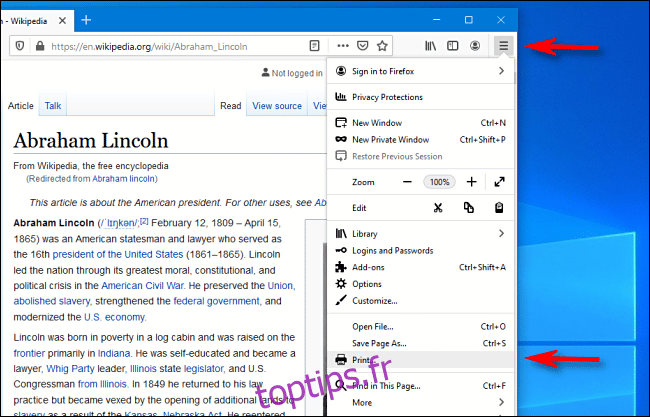The height and width of the screenshot is (417, 650).
Task: Select the Article tab on Wikipedia
Action: point(20,106)
